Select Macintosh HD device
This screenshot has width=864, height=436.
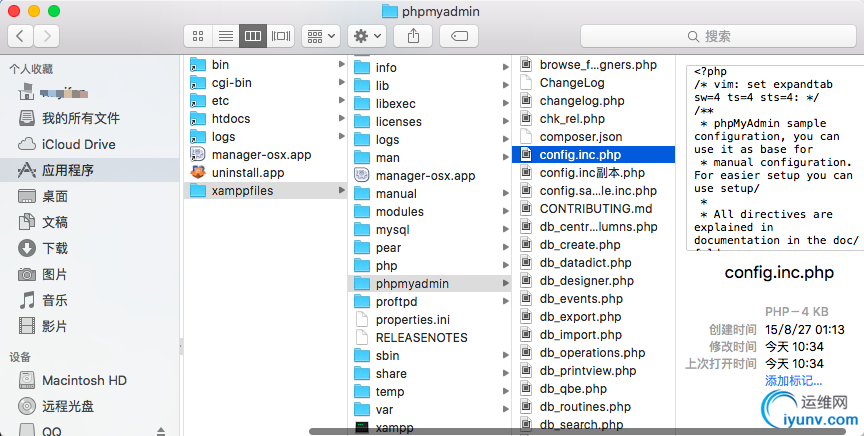point(89,380)
